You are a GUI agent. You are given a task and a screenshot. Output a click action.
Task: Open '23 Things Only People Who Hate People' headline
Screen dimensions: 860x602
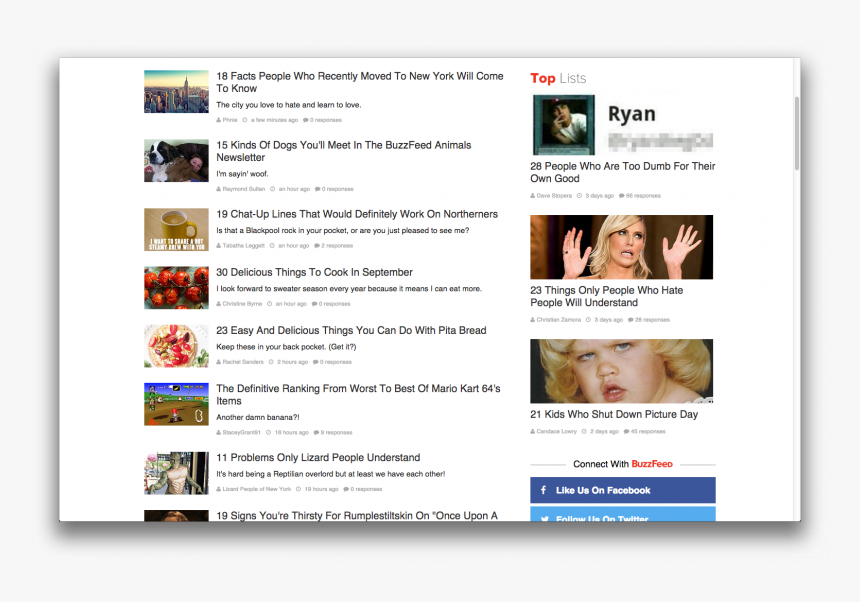point(607,296)
